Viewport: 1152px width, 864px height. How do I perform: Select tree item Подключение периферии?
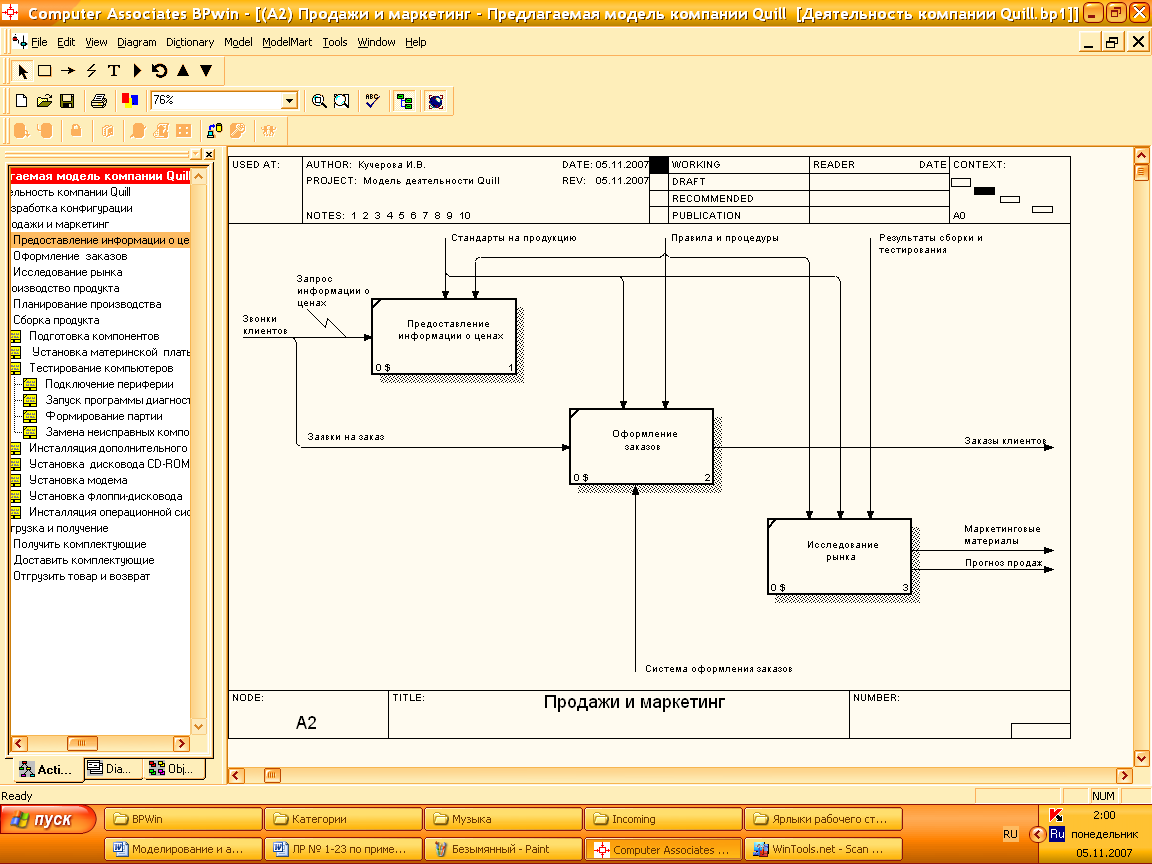click(x=109, y=384)
